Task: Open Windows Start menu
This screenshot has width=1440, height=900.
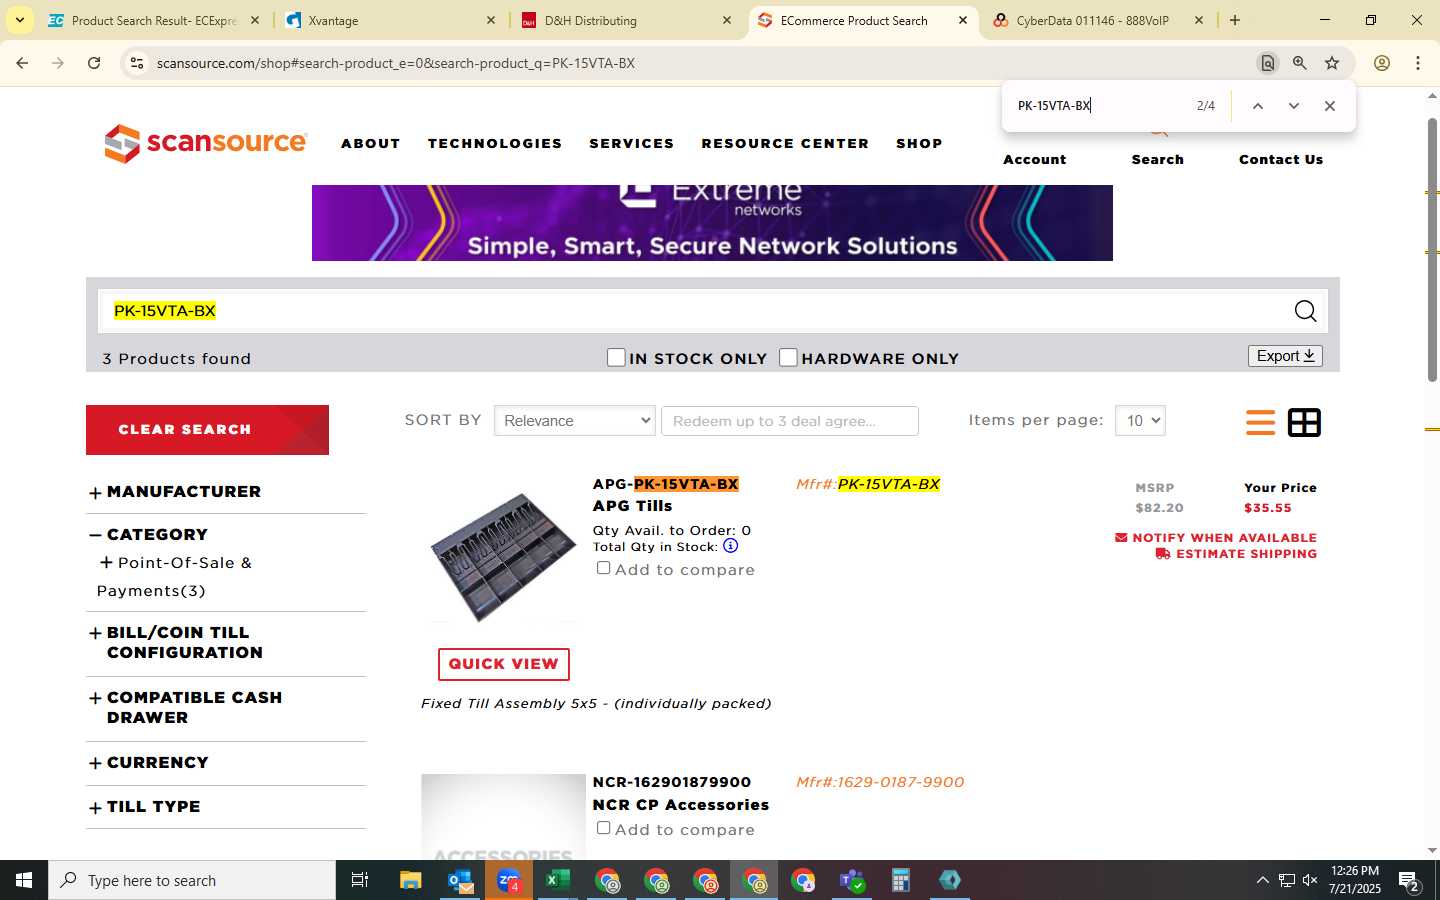Action: [24, 880]
